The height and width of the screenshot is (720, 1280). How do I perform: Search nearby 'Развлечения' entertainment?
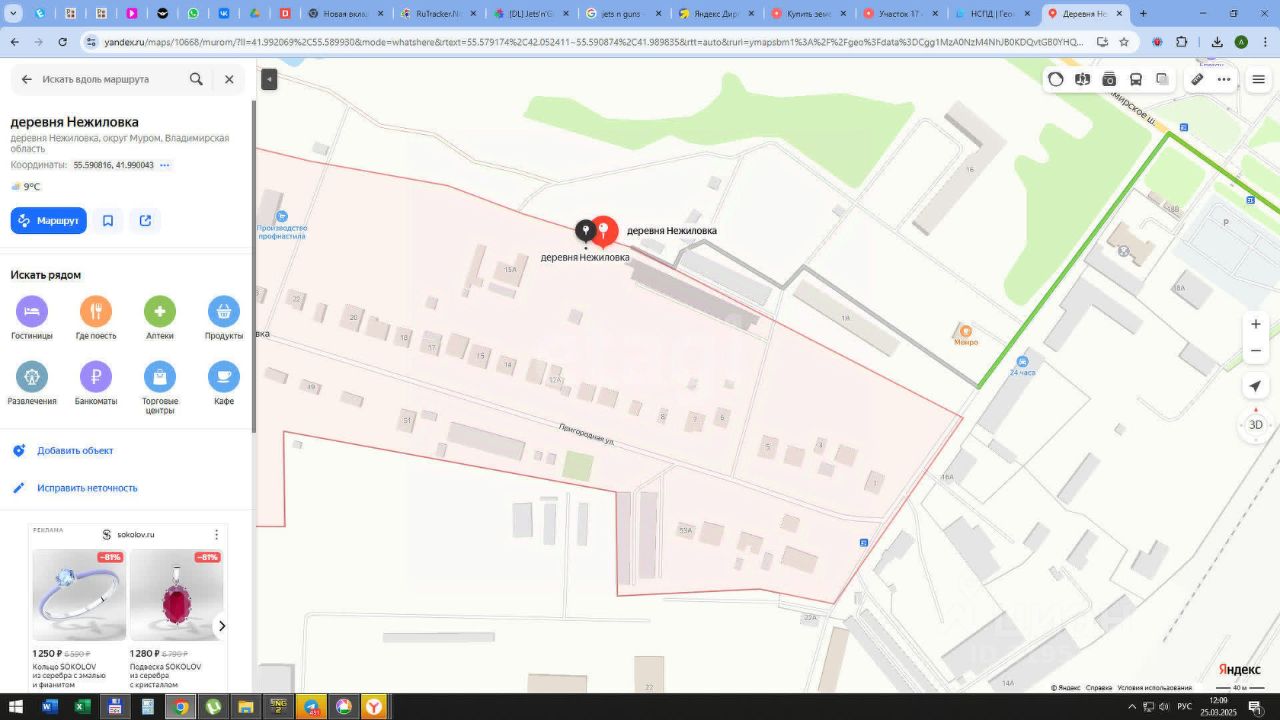coord(32,384)
